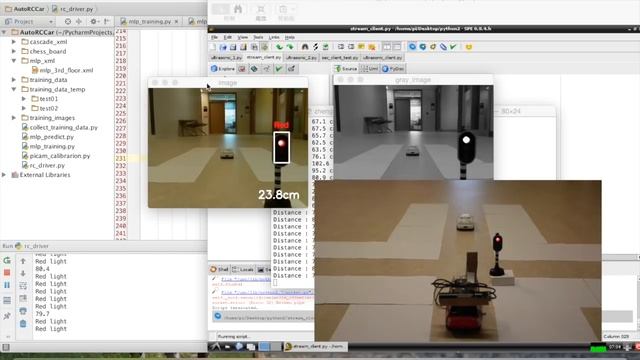640x360 pixels.
Task: Click the up-arrow in Run console
Action: [x=23, y=261]
